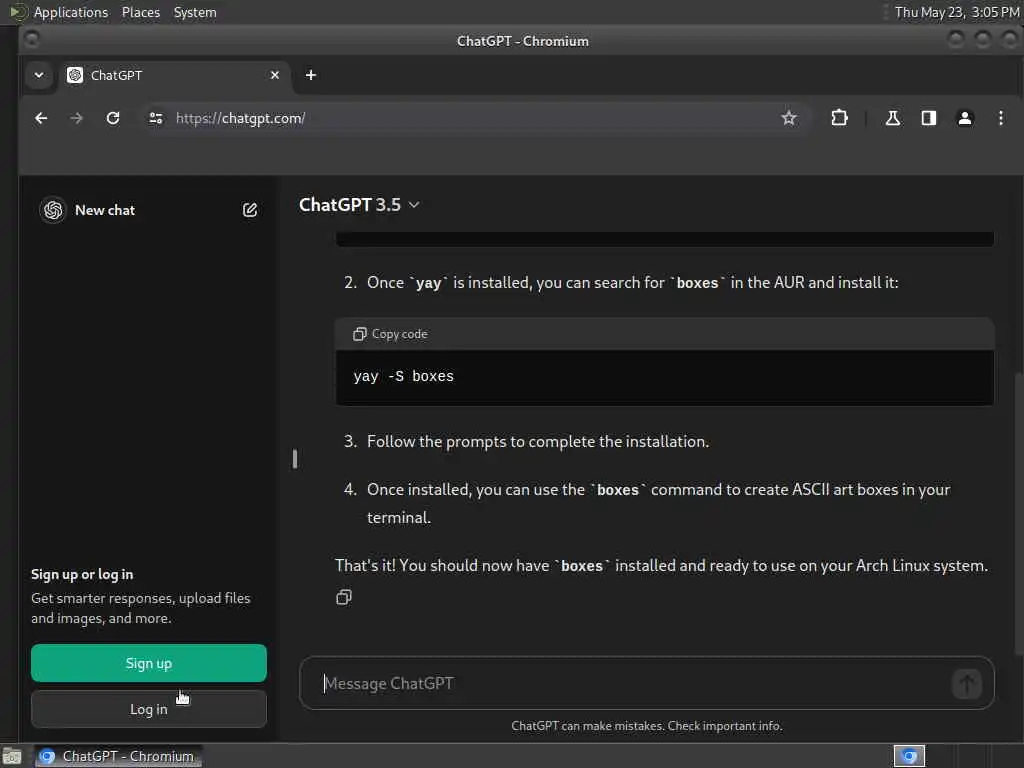Image resolution: width=1024 pixels, height=768 pixels.
Task: Click the address bar URL
Action: click(x=240, y=118)
